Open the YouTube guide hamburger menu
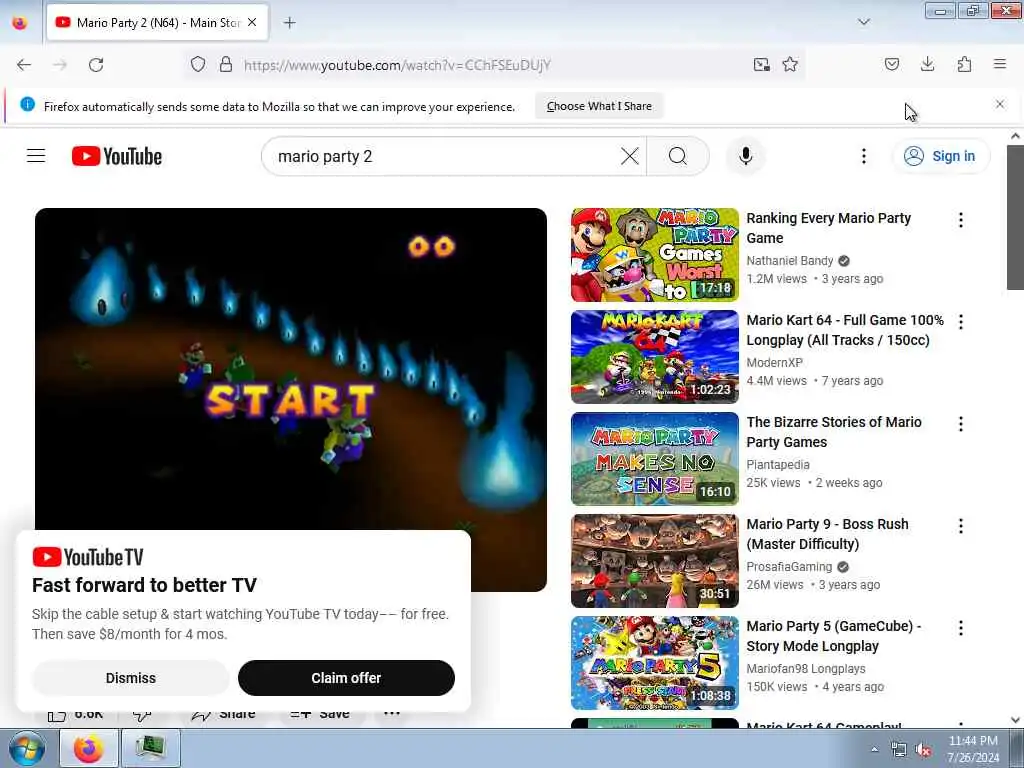This screenshot has height=768, width=1024. point(36,156)
